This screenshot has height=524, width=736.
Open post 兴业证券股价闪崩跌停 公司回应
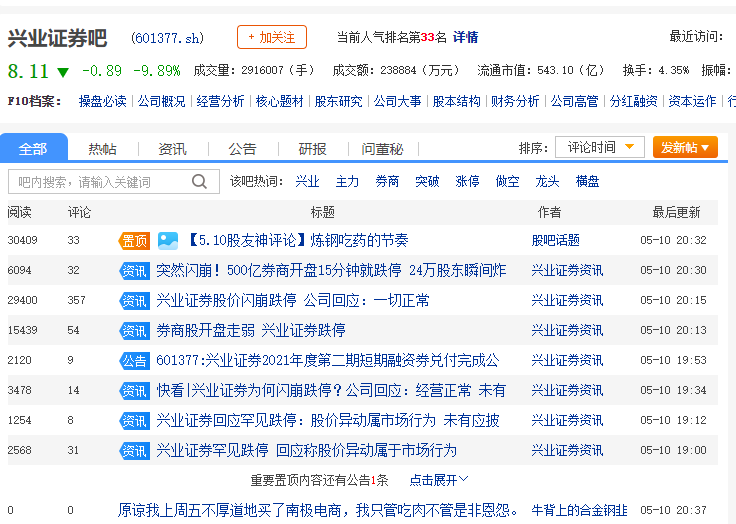292,301
